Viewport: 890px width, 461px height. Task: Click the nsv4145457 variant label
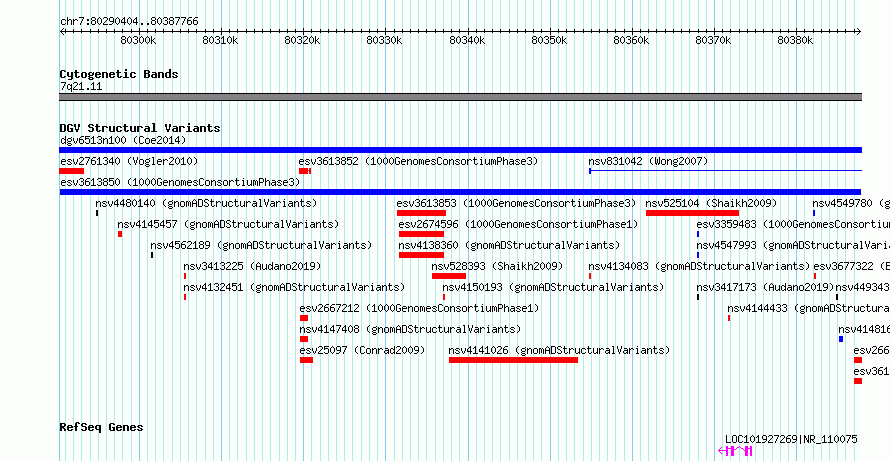click(228, 224)
